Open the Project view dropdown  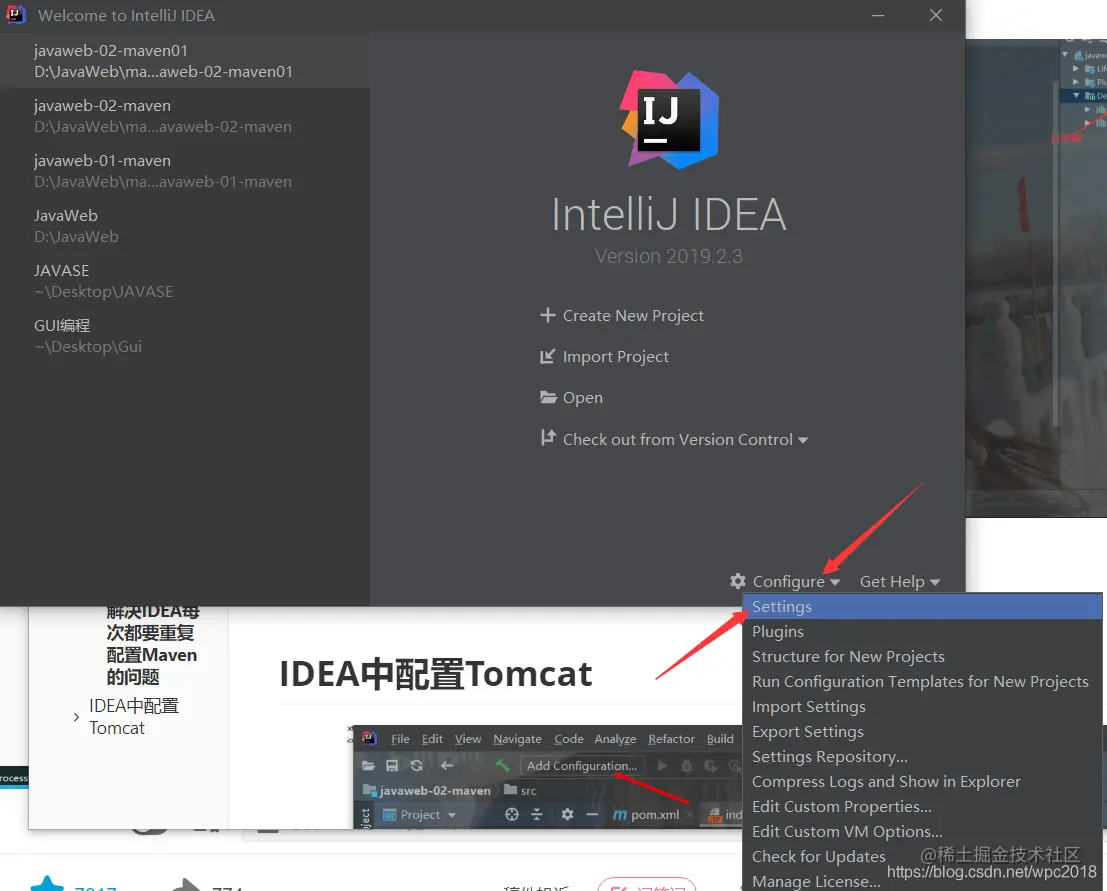coord(421,815)
